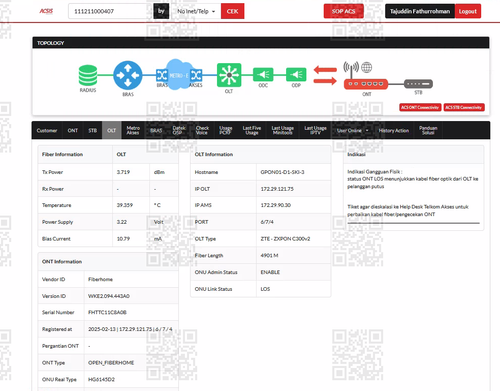Click IP AMS value 172.29.90.30

276,205
